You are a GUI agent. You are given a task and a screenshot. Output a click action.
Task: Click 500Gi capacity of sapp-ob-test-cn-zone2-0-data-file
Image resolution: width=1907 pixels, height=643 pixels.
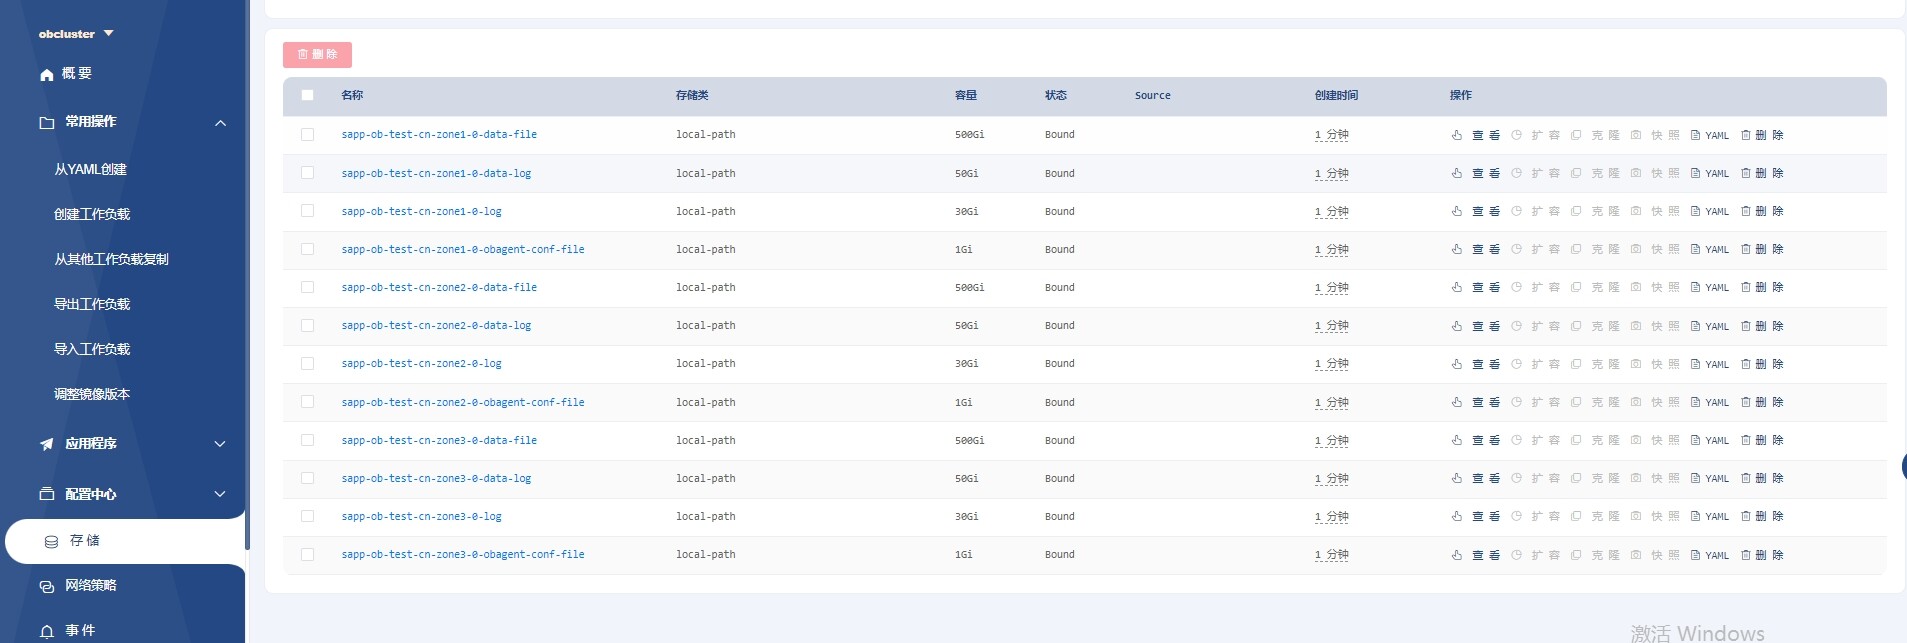point(969,287)
